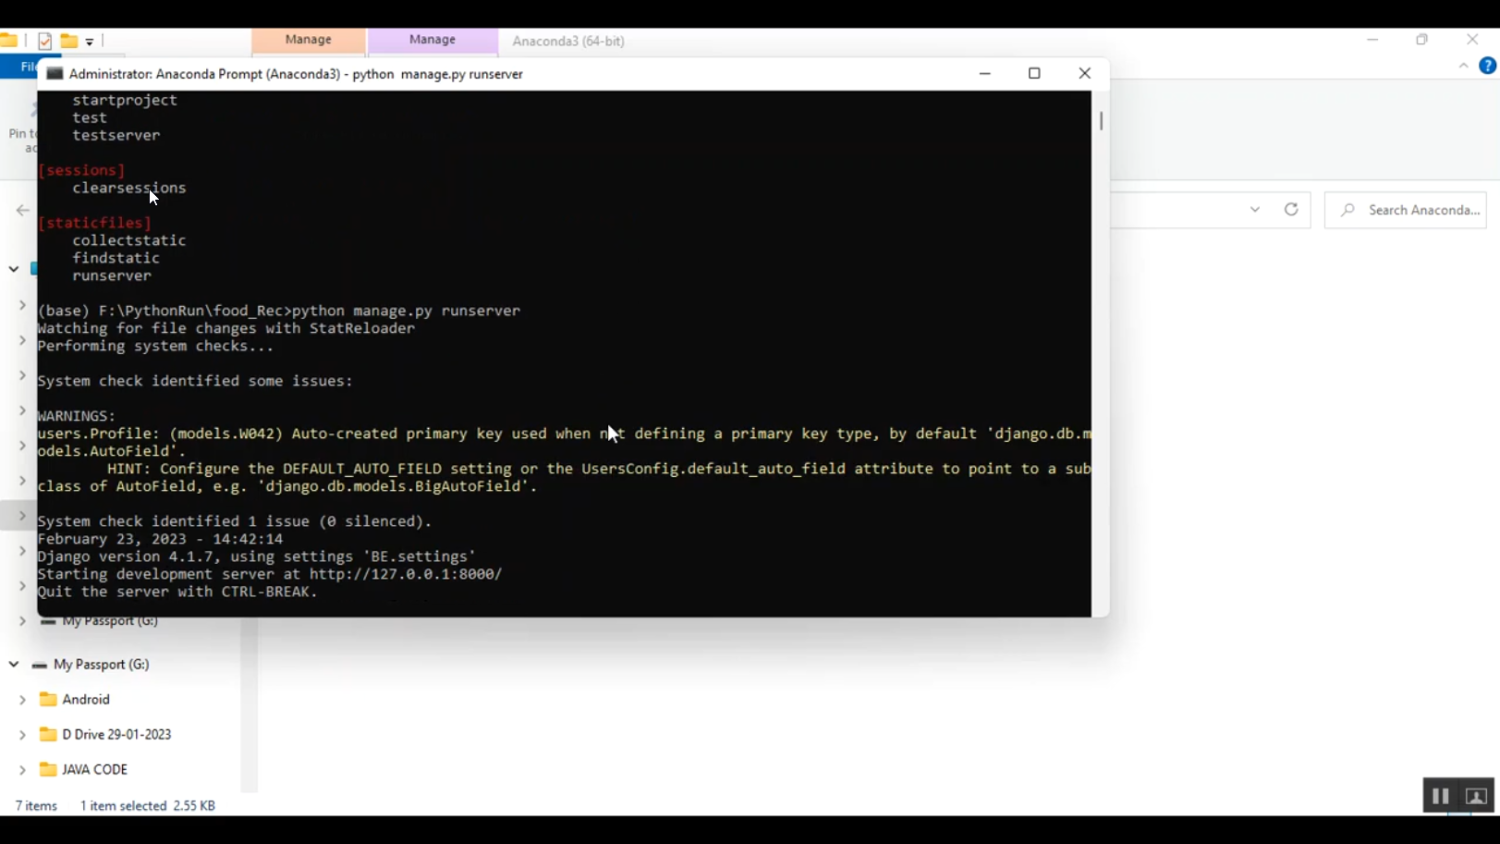Image resolution: width=1500 pixels, height=844 pixels.
Task: Click the "collectstatic" command text
Action: click(x=129, y=241)
